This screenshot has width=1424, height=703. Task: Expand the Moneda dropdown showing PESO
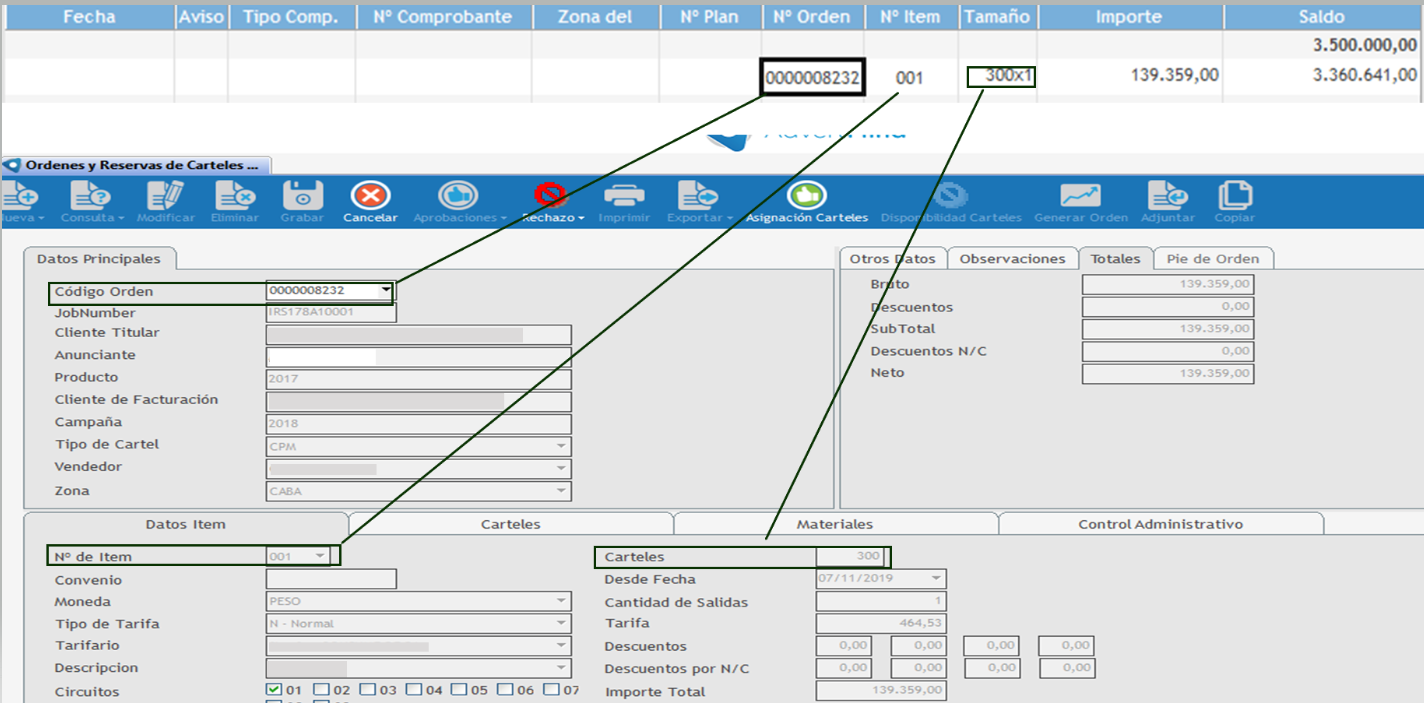560,602
